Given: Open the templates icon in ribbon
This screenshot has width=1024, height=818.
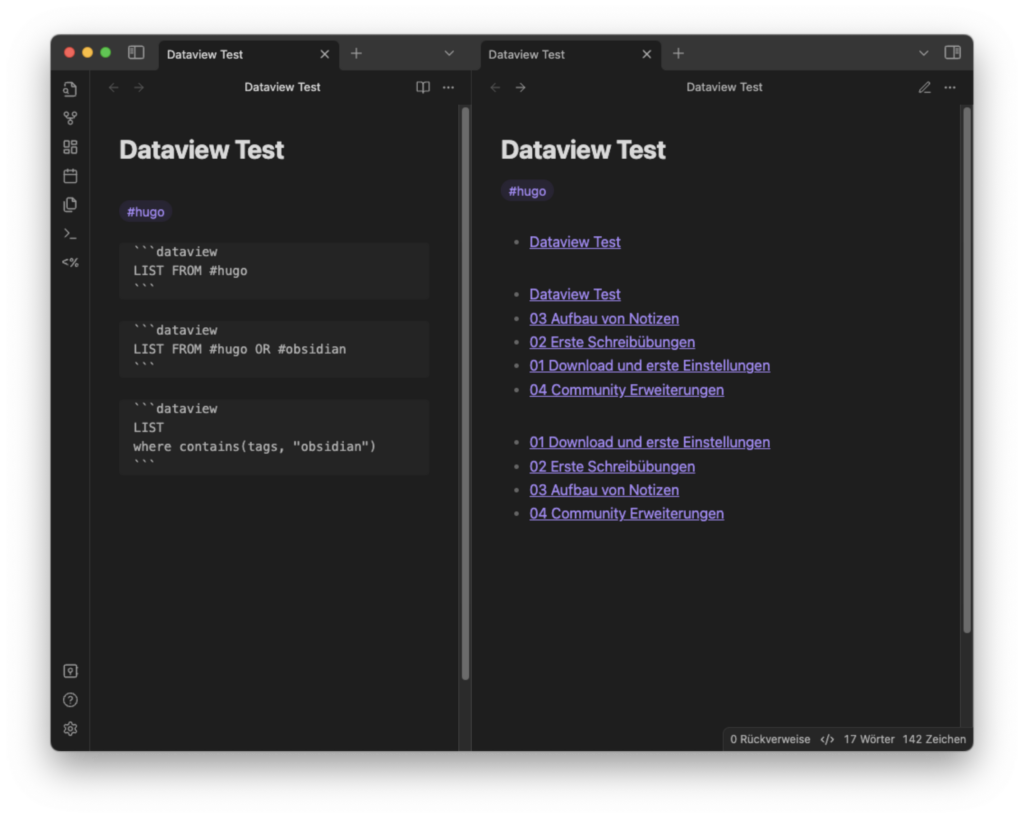Looking at the screenshot, I should point(71,205).
